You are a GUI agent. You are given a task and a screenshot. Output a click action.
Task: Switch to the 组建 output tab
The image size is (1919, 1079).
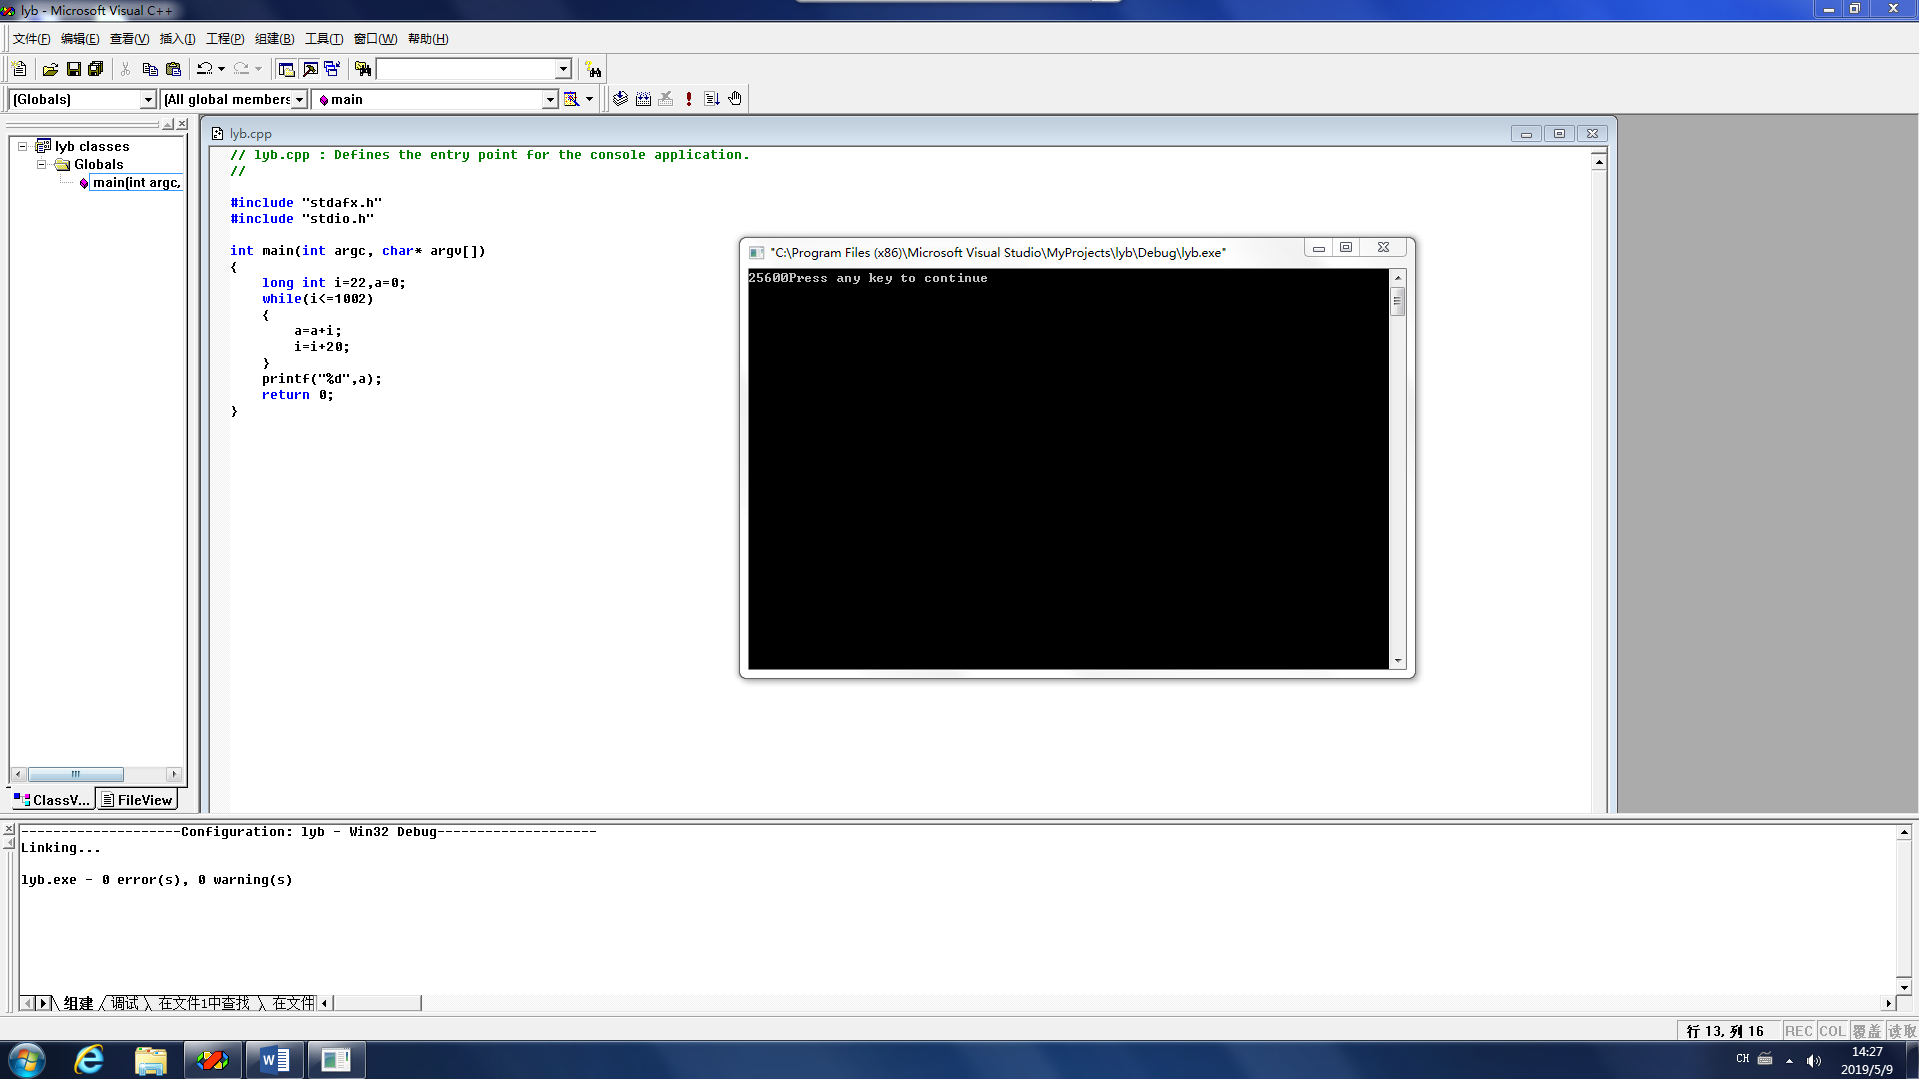coord(78,1003)
